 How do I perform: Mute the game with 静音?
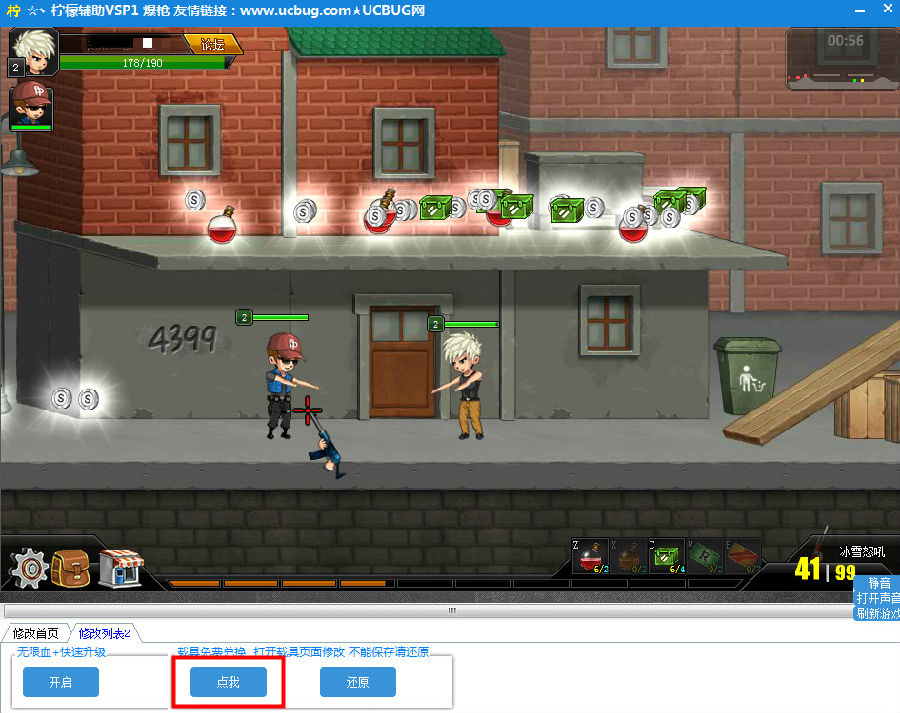pyautogui.click(x=879, y=583)
